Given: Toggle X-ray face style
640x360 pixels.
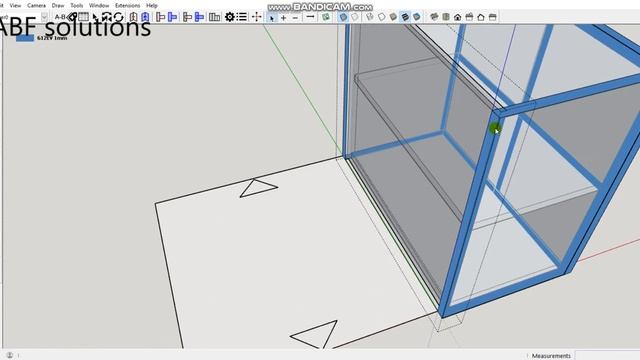Looking at the screenshot, I should point(343,17).
